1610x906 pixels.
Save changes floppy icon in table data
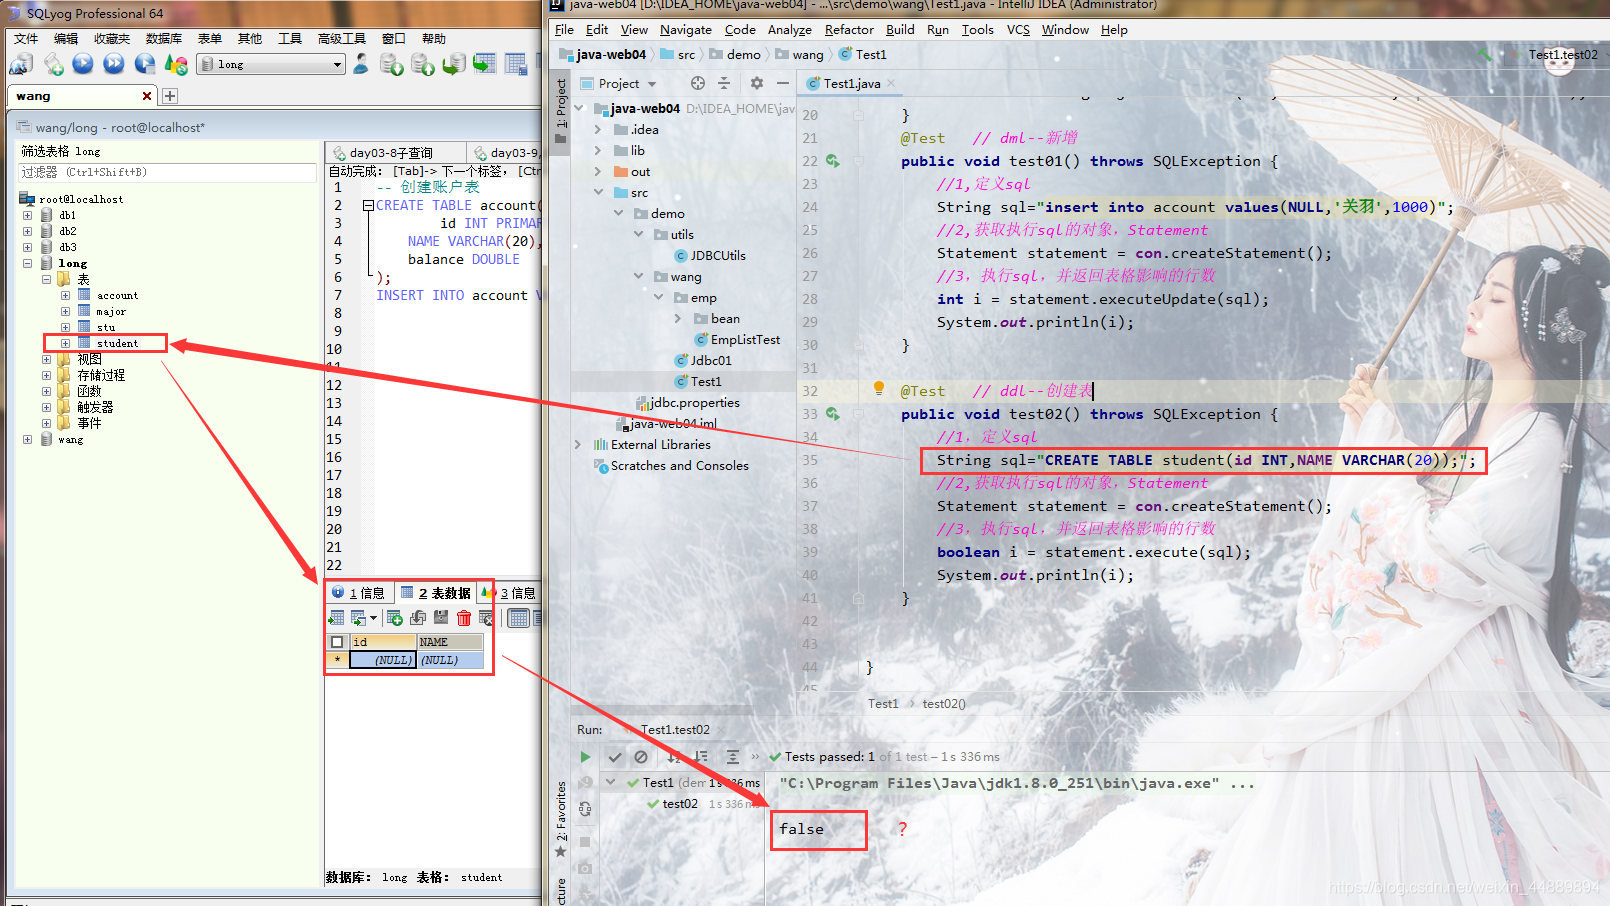[x=441, y=618]
